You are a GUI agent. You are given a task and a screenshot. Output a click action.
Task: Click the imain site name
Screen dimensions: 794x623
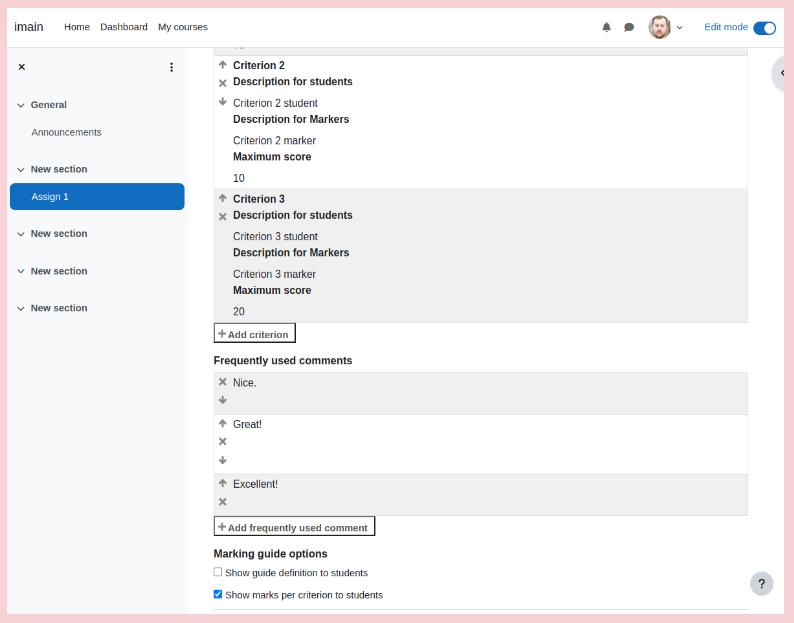click(x=29, y=27)
